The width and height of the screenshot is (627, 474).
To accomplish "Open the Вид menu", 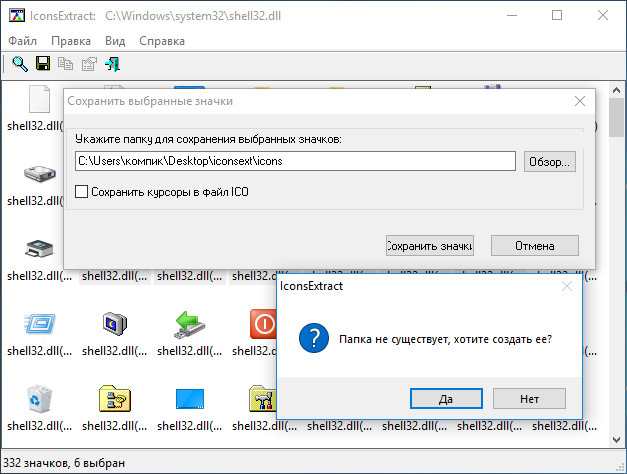I will pyautogui.click(x=115, y=41).
